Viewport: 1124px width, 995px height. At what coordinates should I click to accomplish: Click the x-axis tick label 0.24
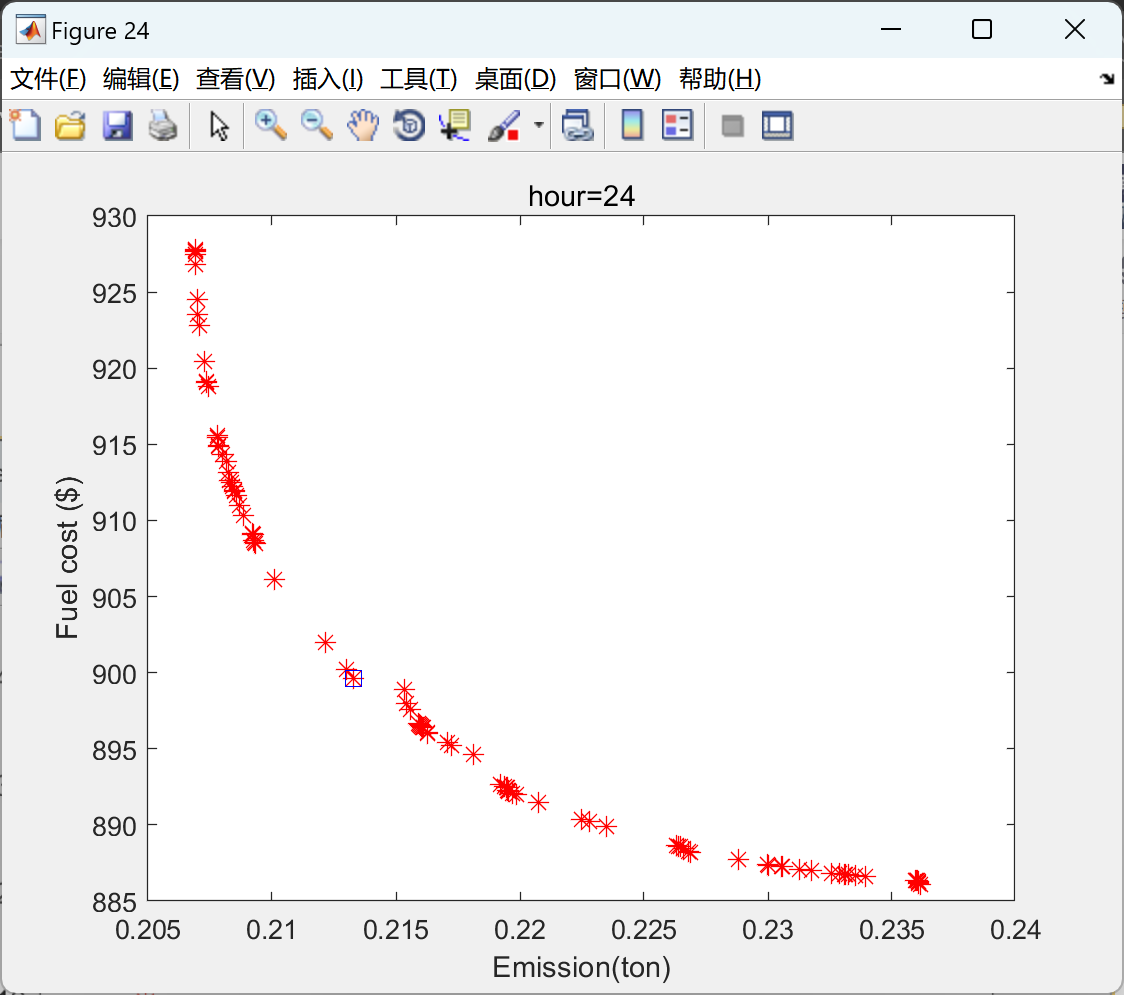pos(1015,930)
